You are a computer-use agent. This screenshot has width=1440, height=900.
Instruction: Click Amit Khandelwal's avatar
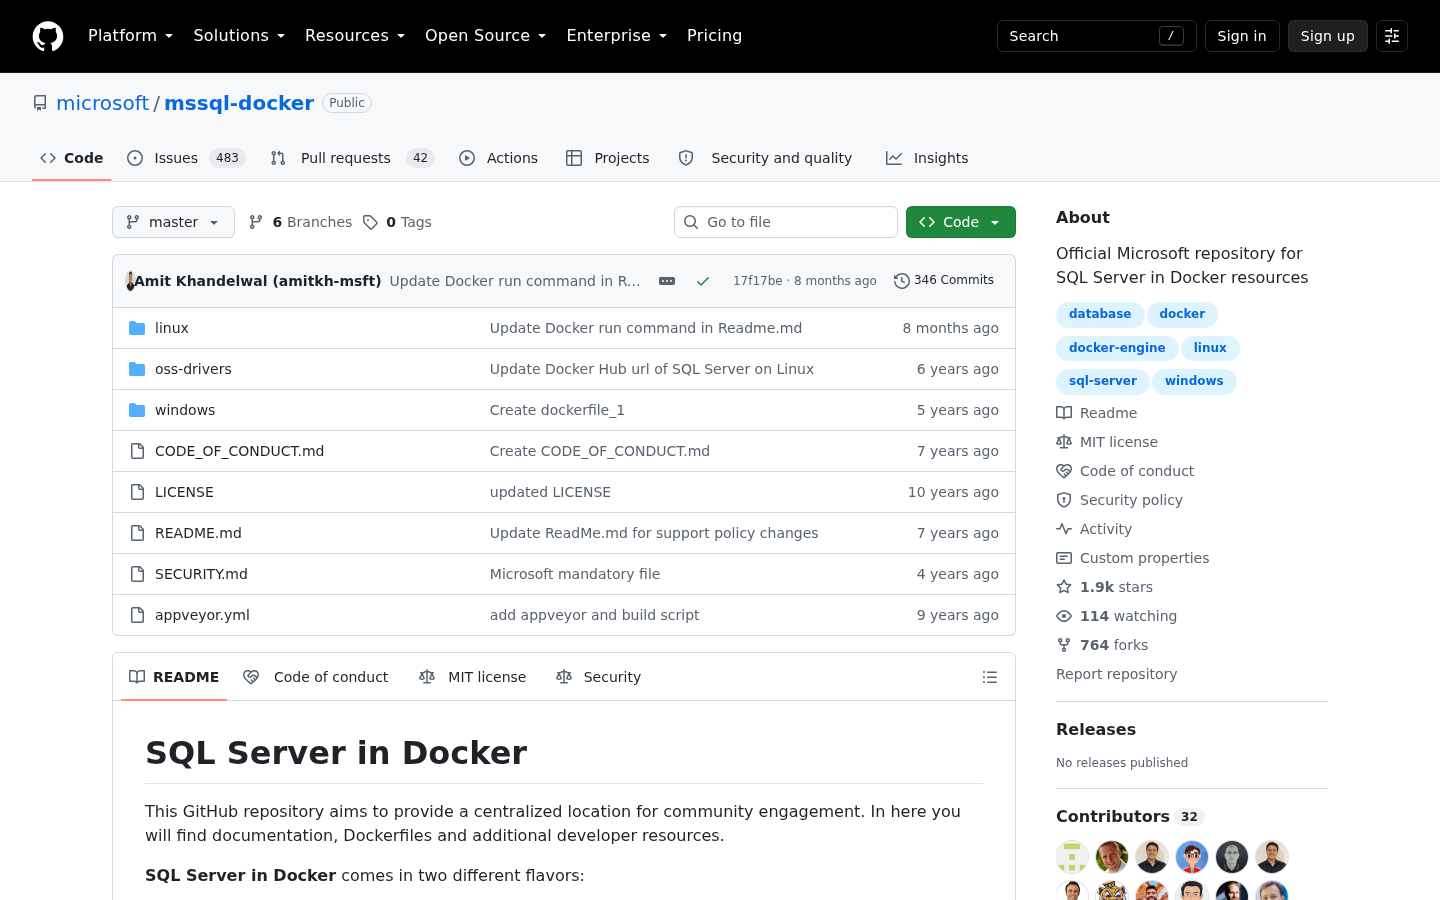click(x=130, y=281)
